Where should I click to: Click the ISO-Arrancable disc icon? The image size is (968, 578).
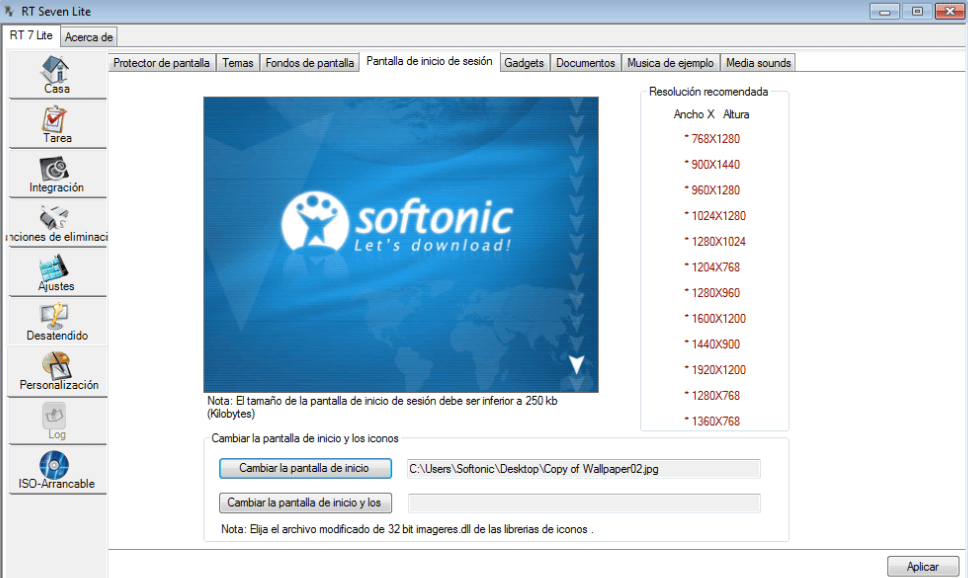click(x=56, y=465)
